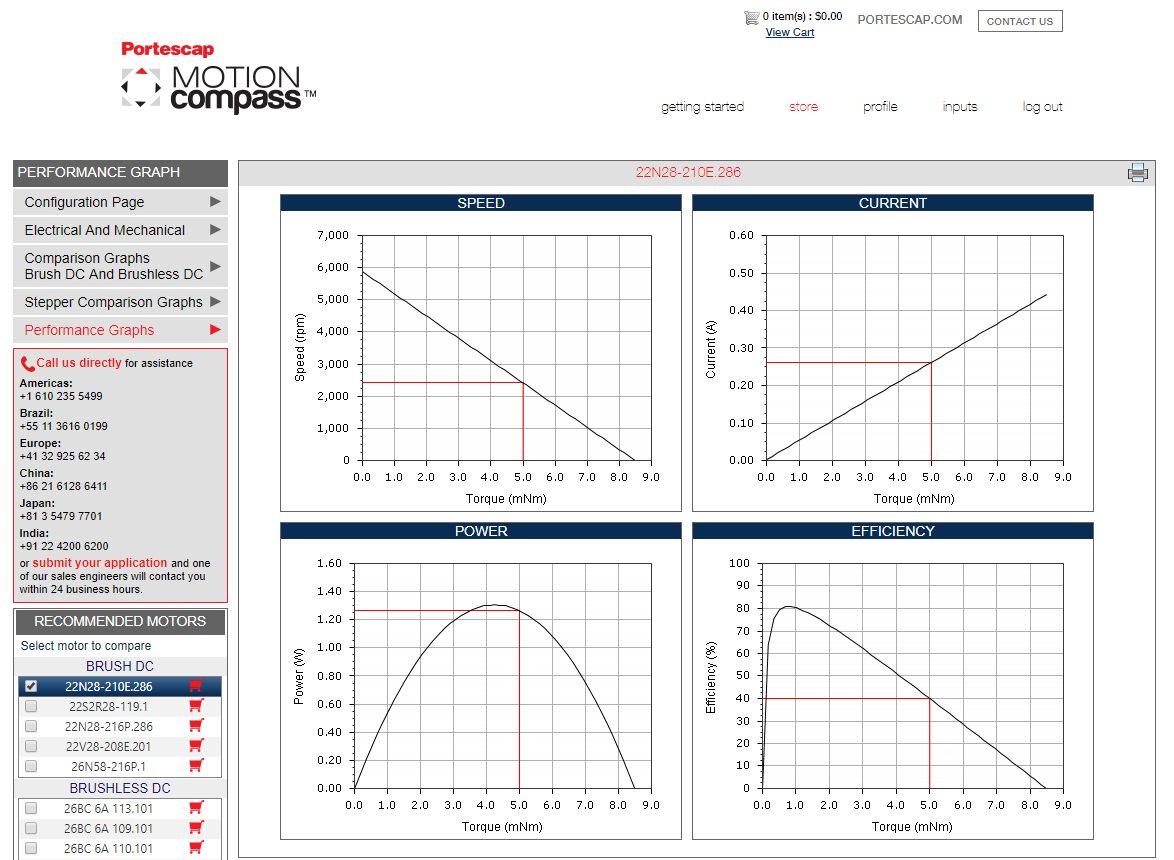This screenshot has height=860, width=1174.
Task: Open the inputs menu item
Action: click(960, 107)
